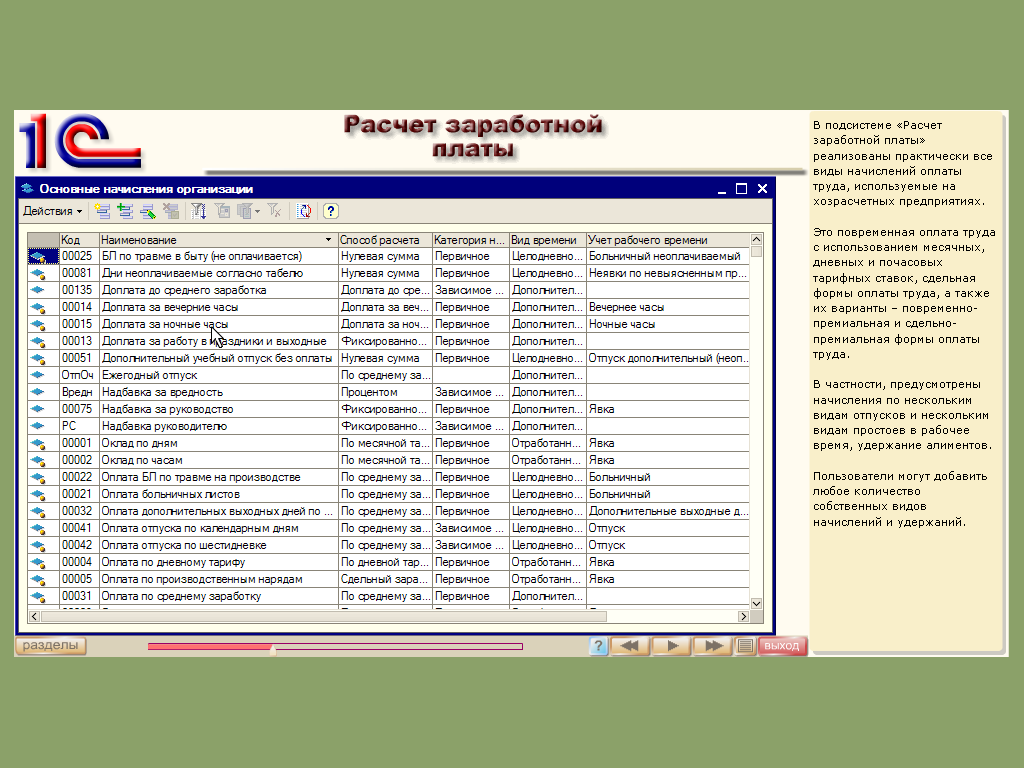Image resolution: width=1024 pixels, height=768 pixels.
Task: Open the filter history dropdown arrow
Action: [257, 211]
